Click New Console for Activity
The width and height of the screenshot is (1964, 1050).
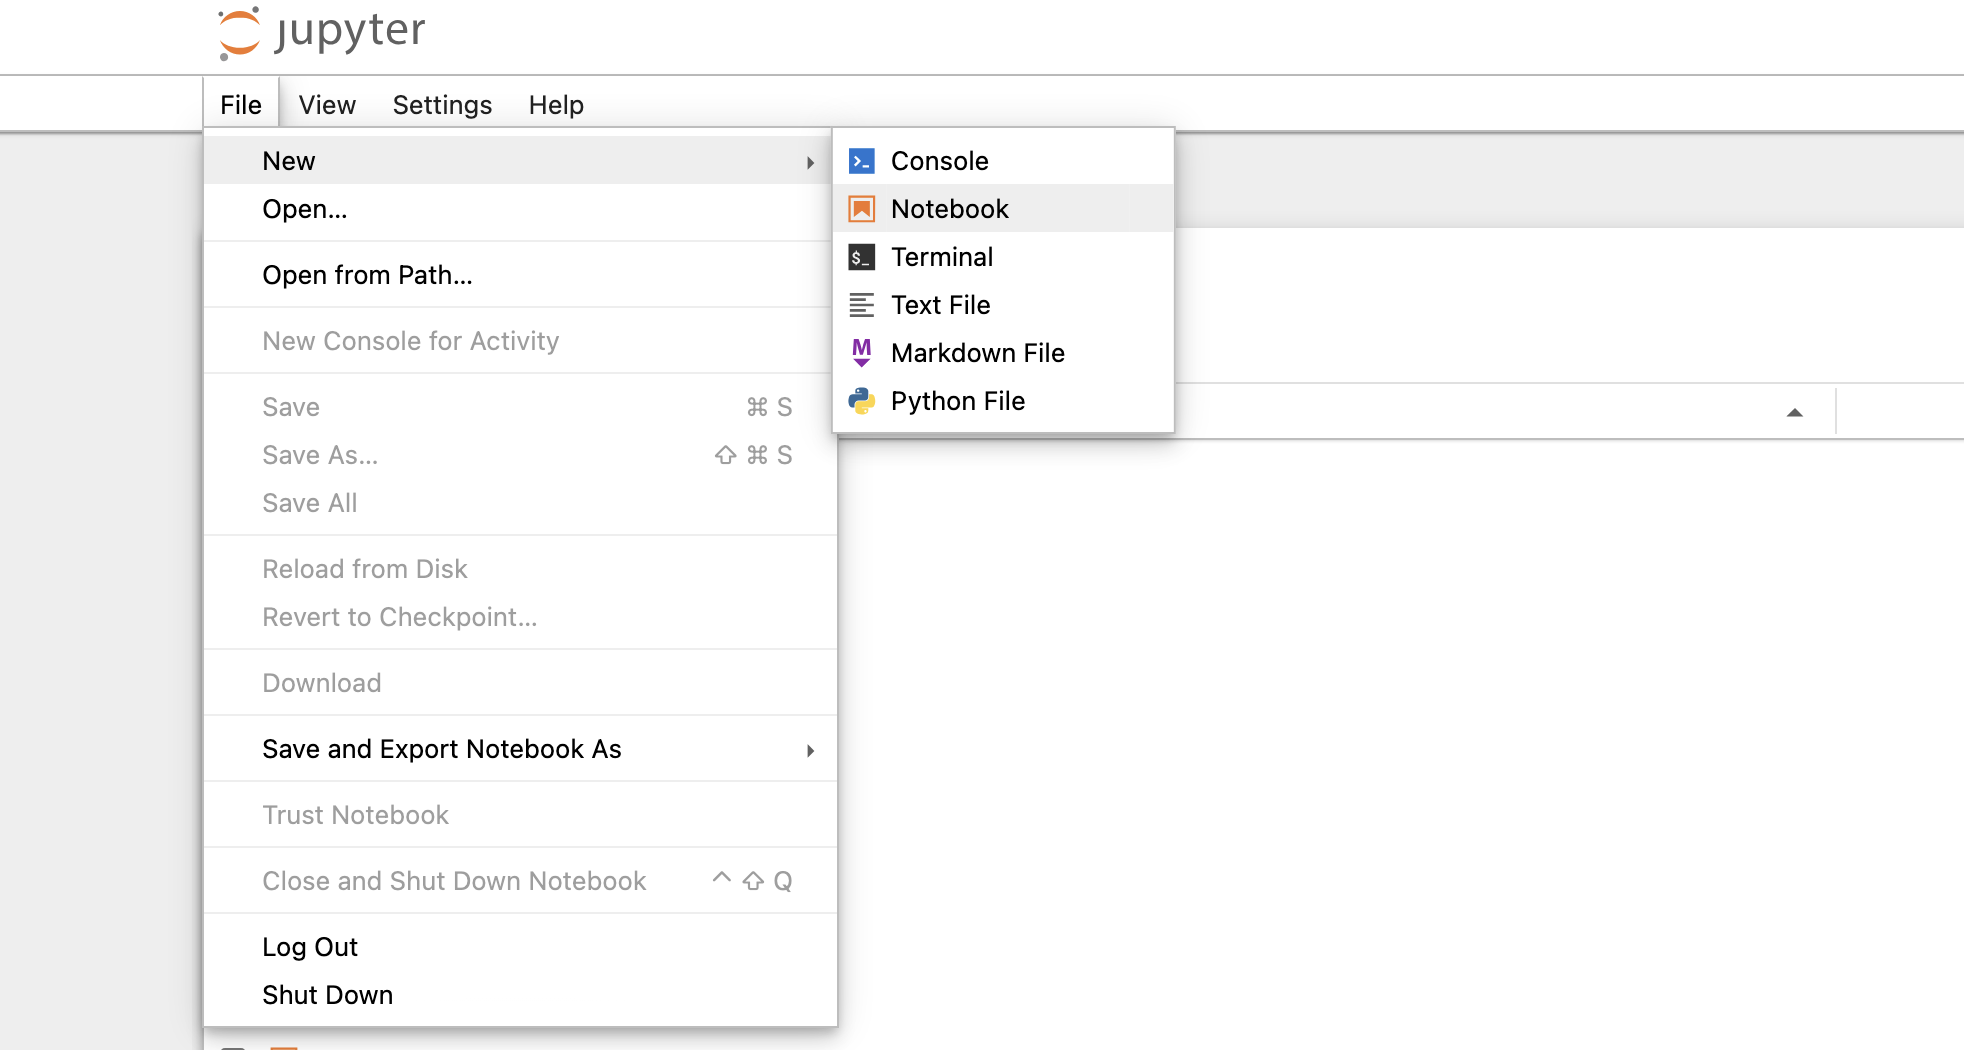click(x=520, y=341)
